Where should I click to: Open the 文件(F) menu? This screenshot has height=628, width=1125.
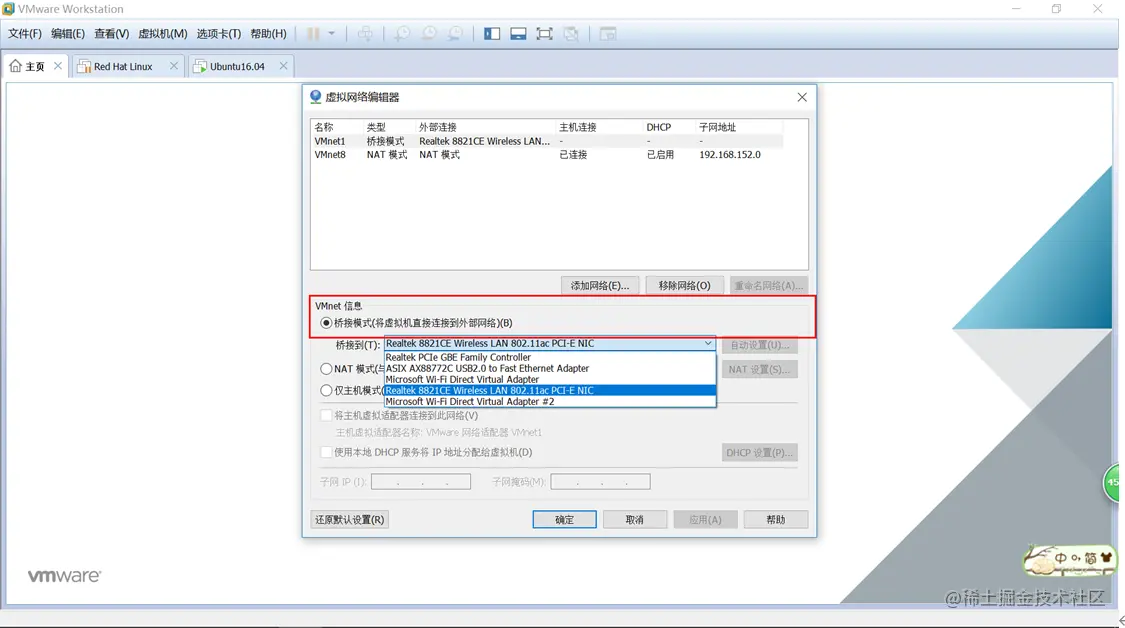pyautogui.click(x=25, y=34)
